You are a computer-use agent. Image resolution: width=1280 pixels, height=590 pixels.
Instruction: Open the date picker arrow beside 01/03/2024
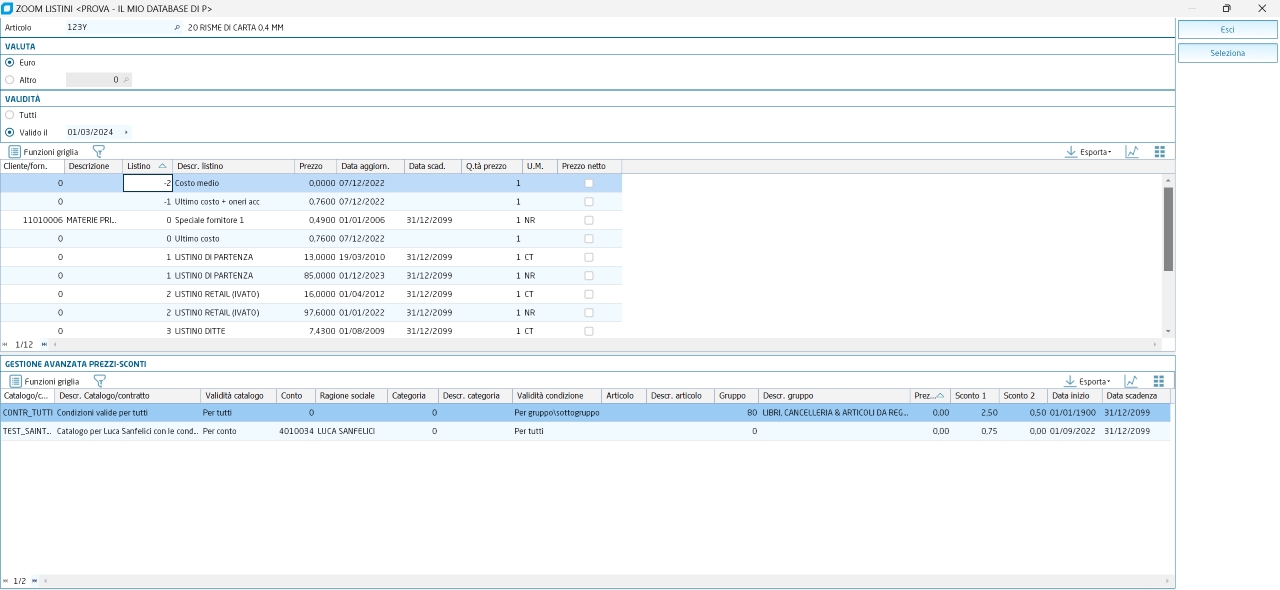[126, 132]
